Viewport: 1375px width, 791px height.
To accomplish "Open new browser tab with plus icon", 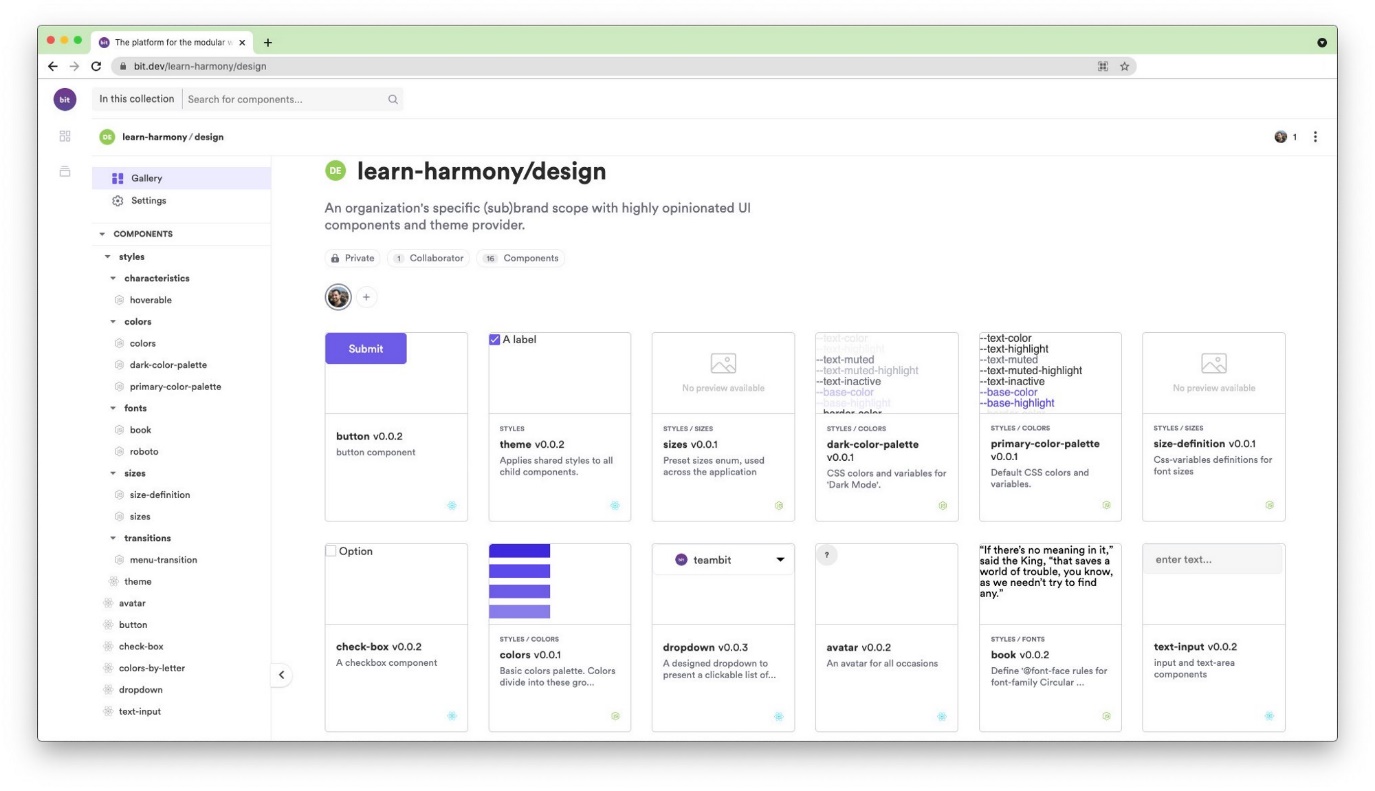I will (268, 42).
